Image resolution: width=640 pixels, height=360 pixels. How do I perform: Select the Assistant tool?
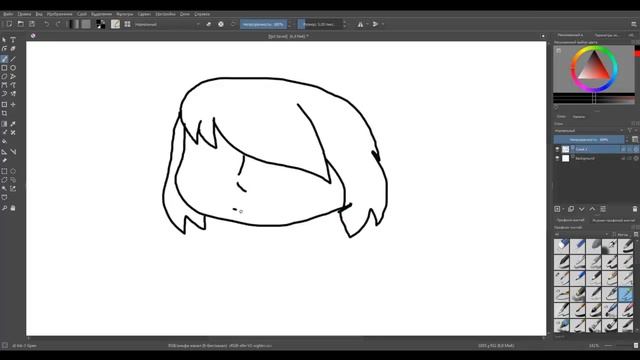pos(4,152)
